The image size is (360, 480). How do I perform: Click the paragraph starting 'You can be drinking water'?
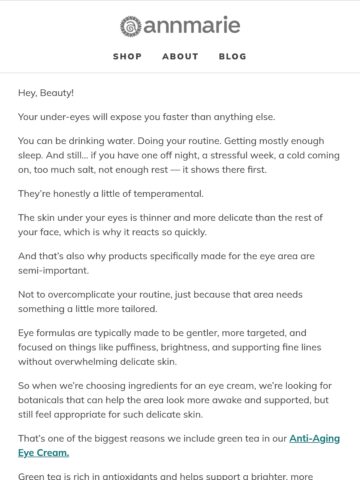point(179,155)
